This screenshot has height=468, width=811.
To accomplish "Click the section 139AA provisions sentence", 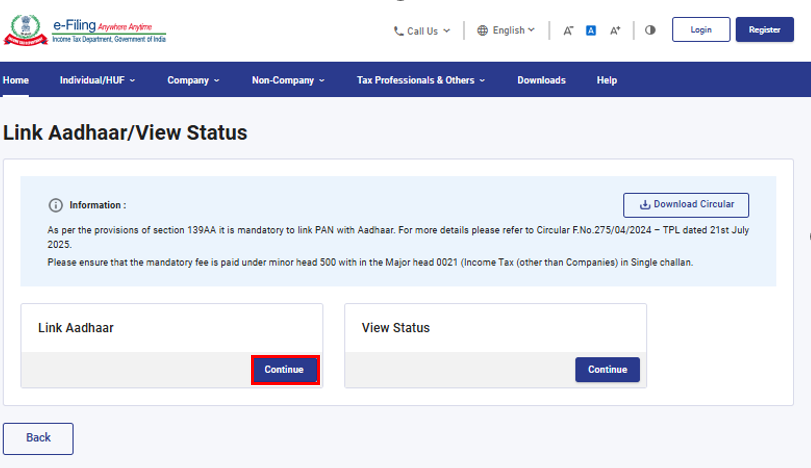I will pos(398,237).
